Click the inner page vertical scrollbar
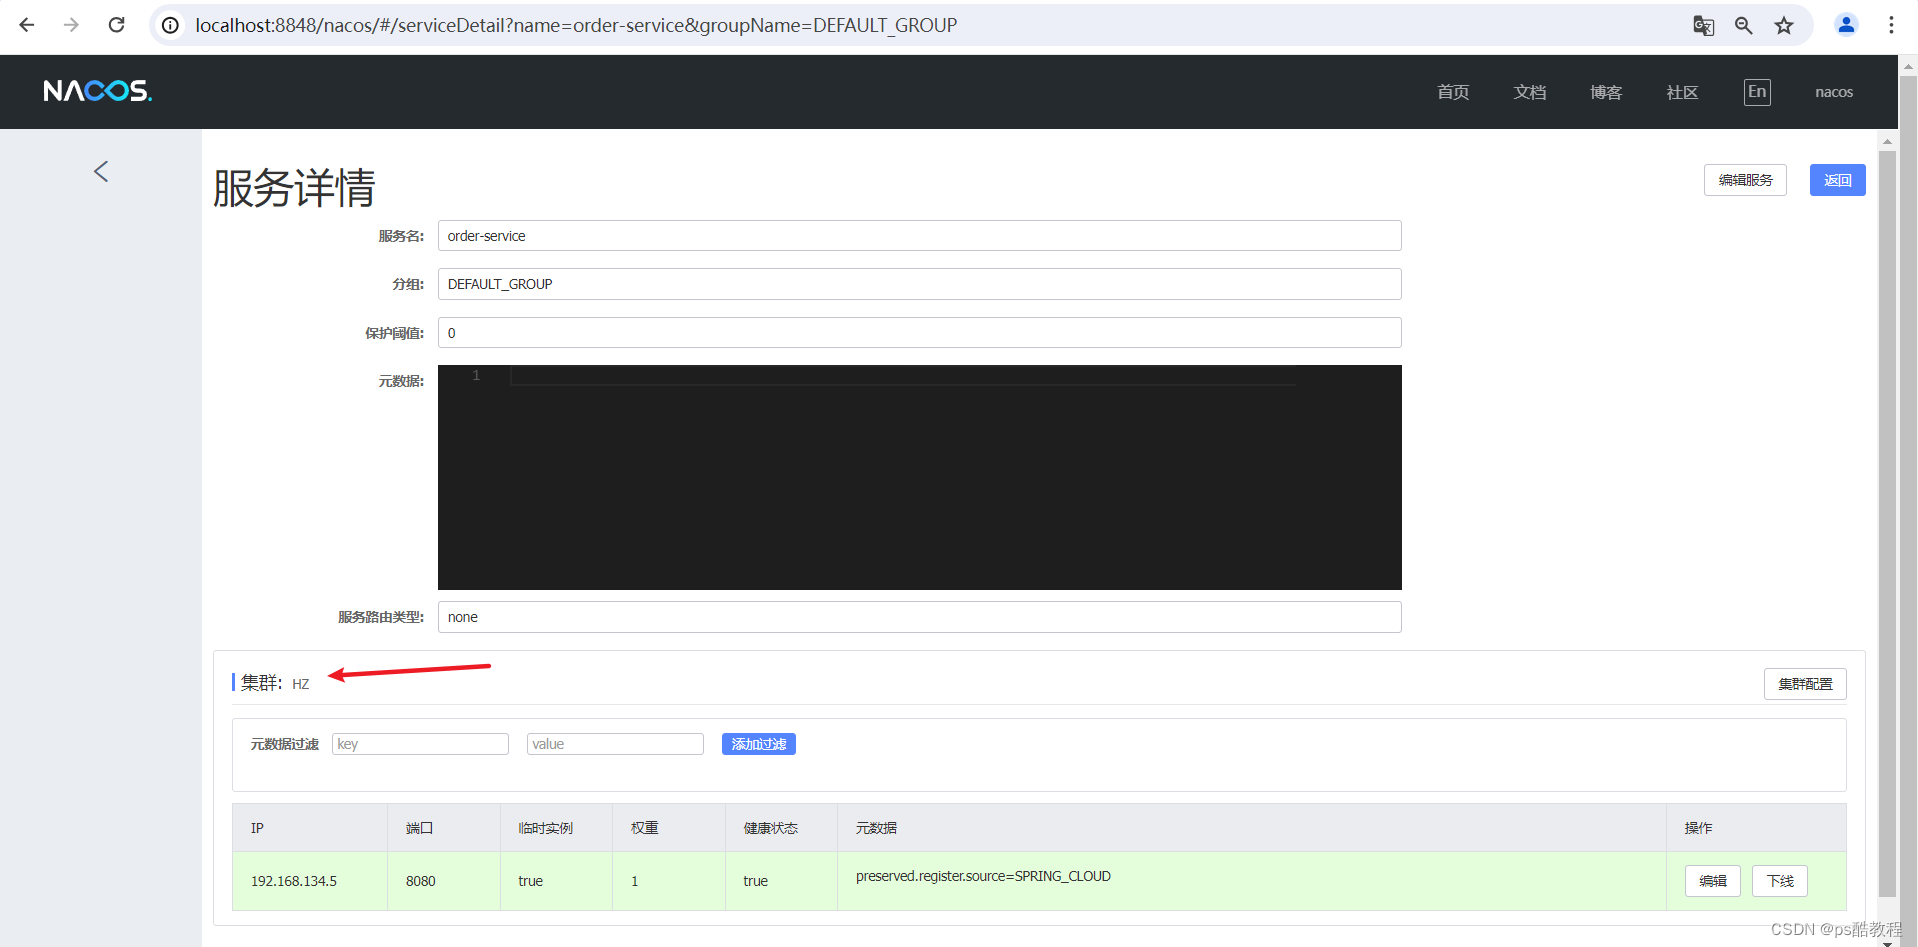 pos(1887,524)
